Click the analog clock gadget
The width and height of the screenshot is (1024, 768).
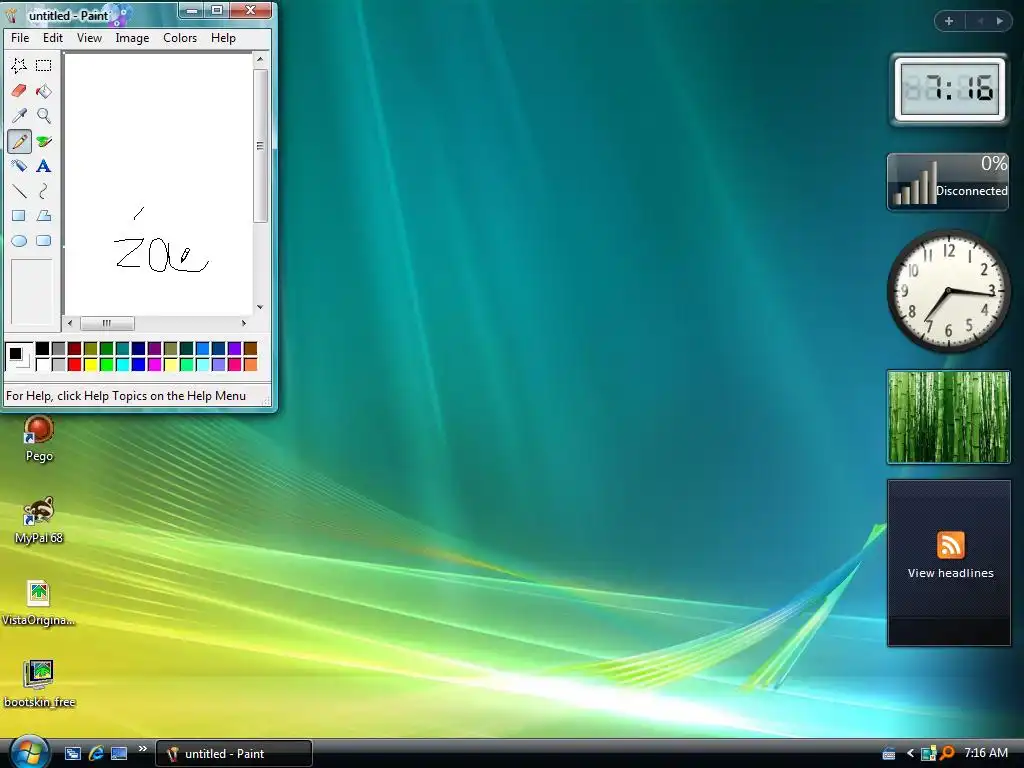click(x=948, y=291)
